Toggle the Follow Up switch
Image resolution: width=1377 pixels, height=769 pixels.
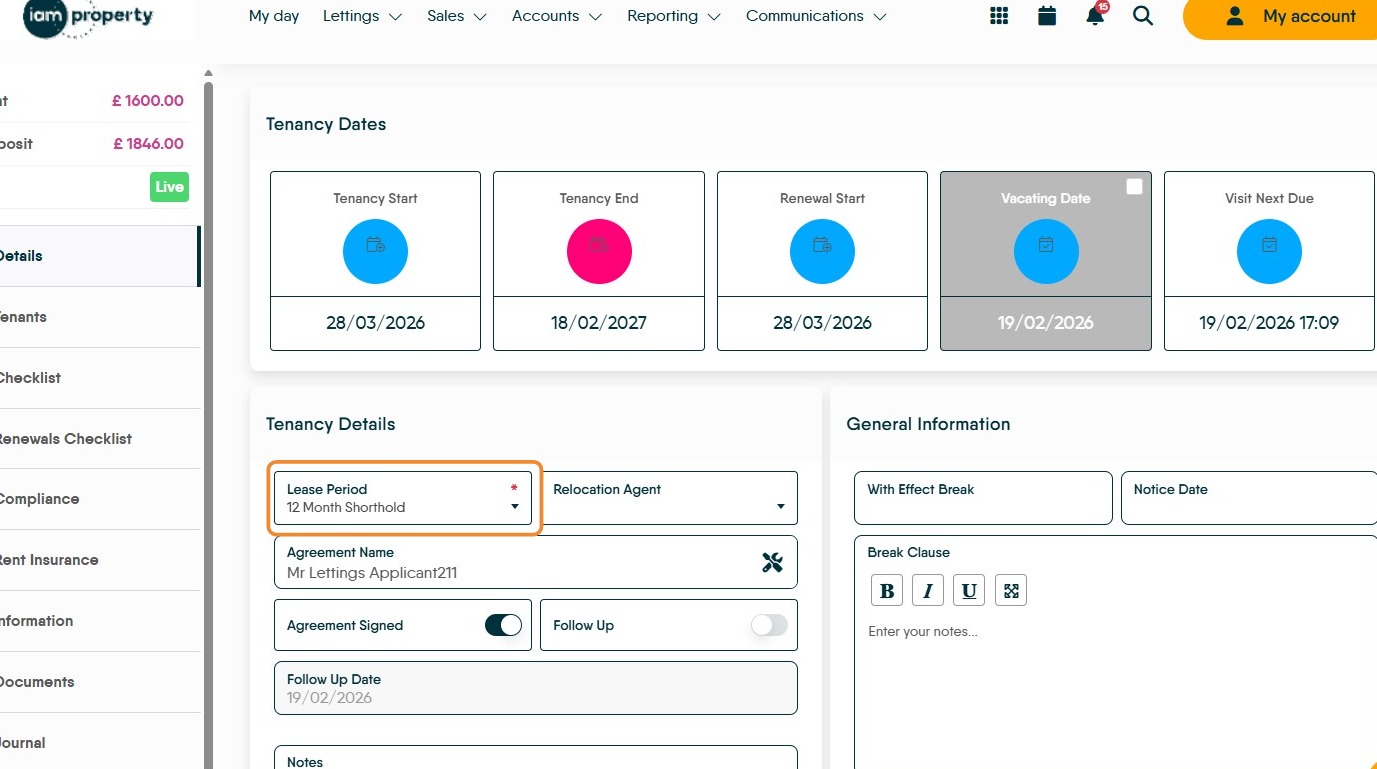tap(769, 625)
